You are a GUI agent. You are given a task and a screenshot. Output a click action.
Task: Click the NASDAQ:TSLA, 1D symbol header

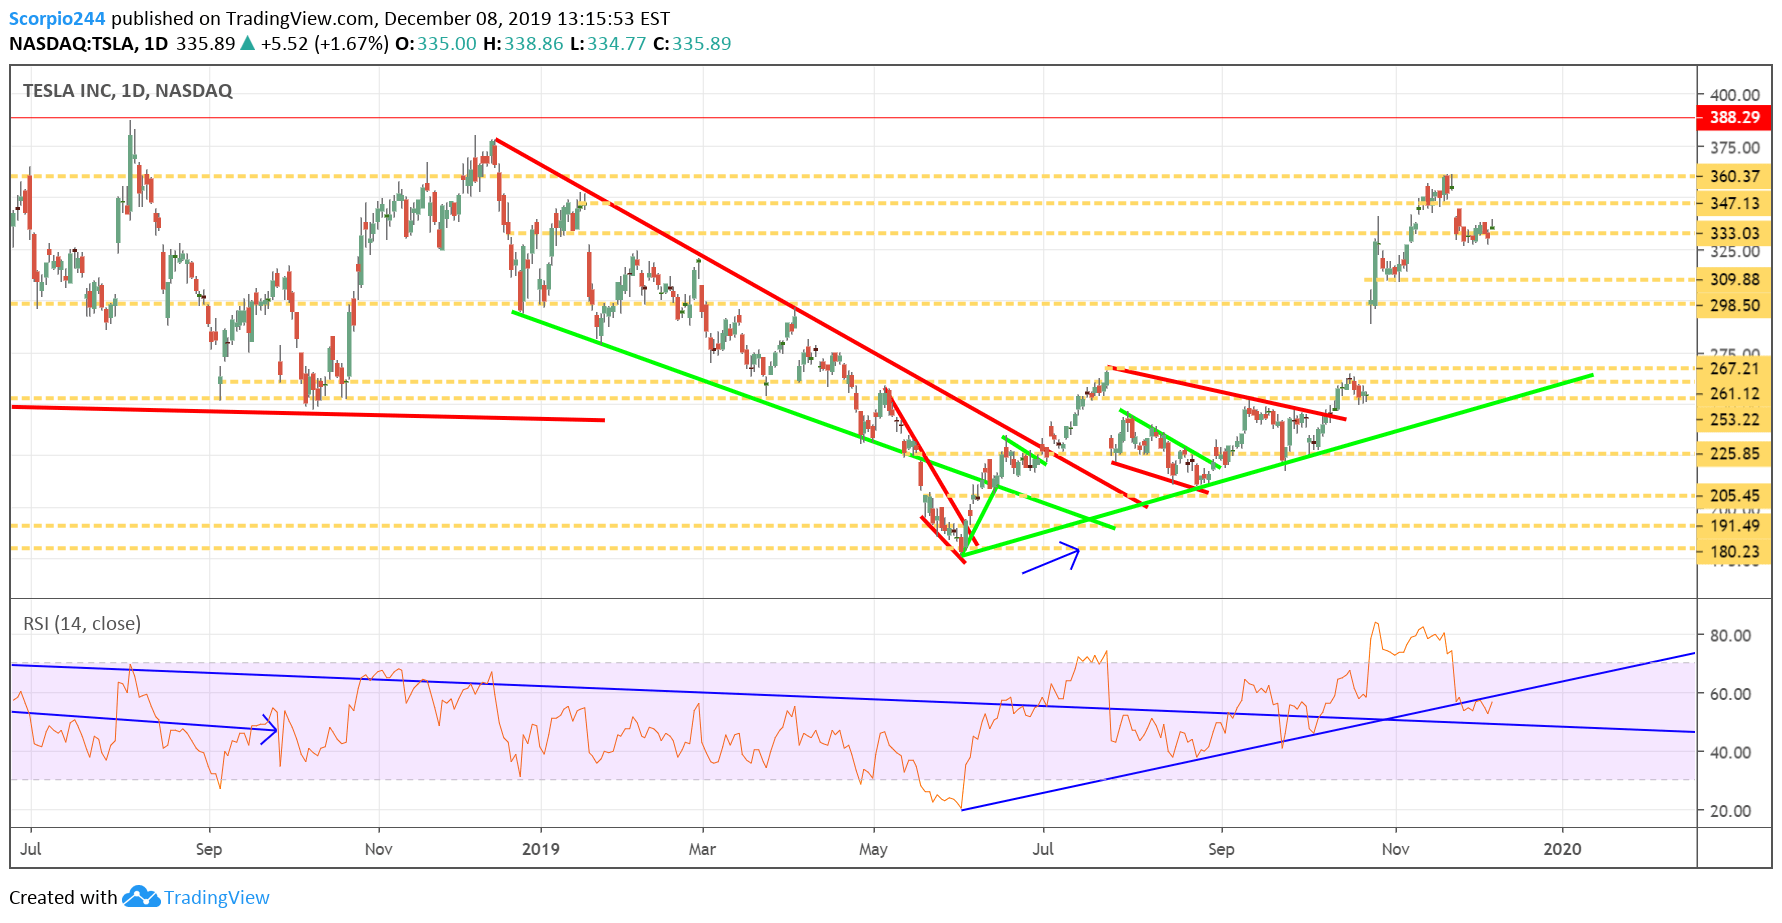point(88,44)
